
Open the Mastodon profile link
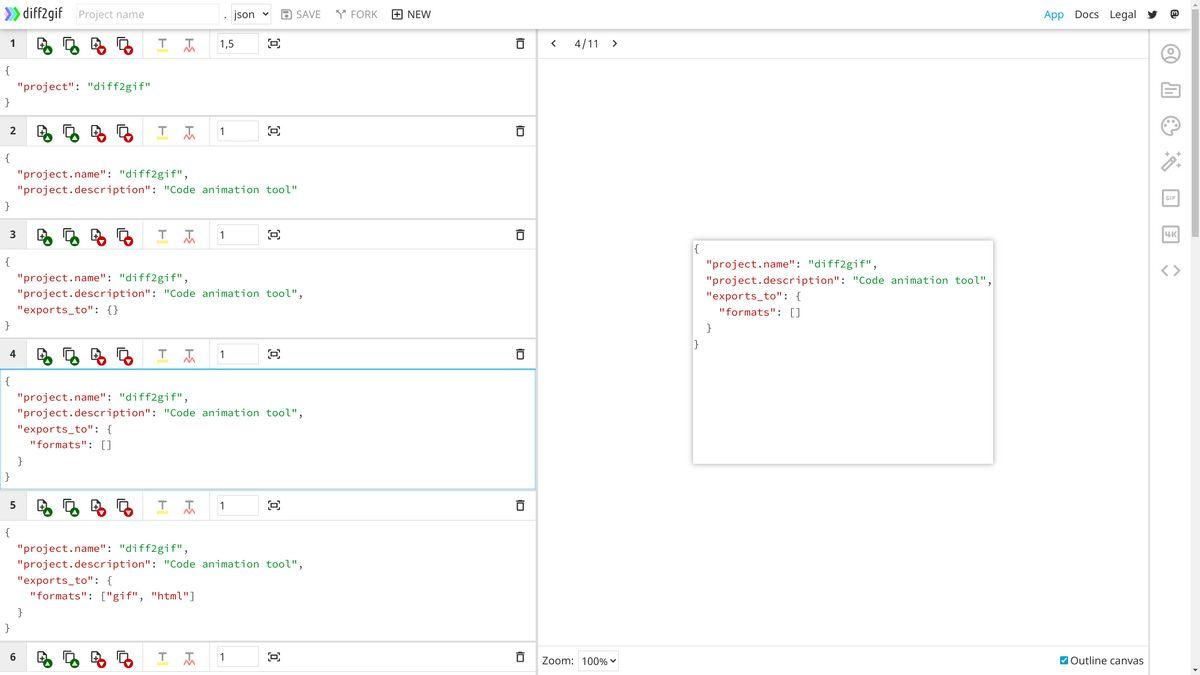1175,14
